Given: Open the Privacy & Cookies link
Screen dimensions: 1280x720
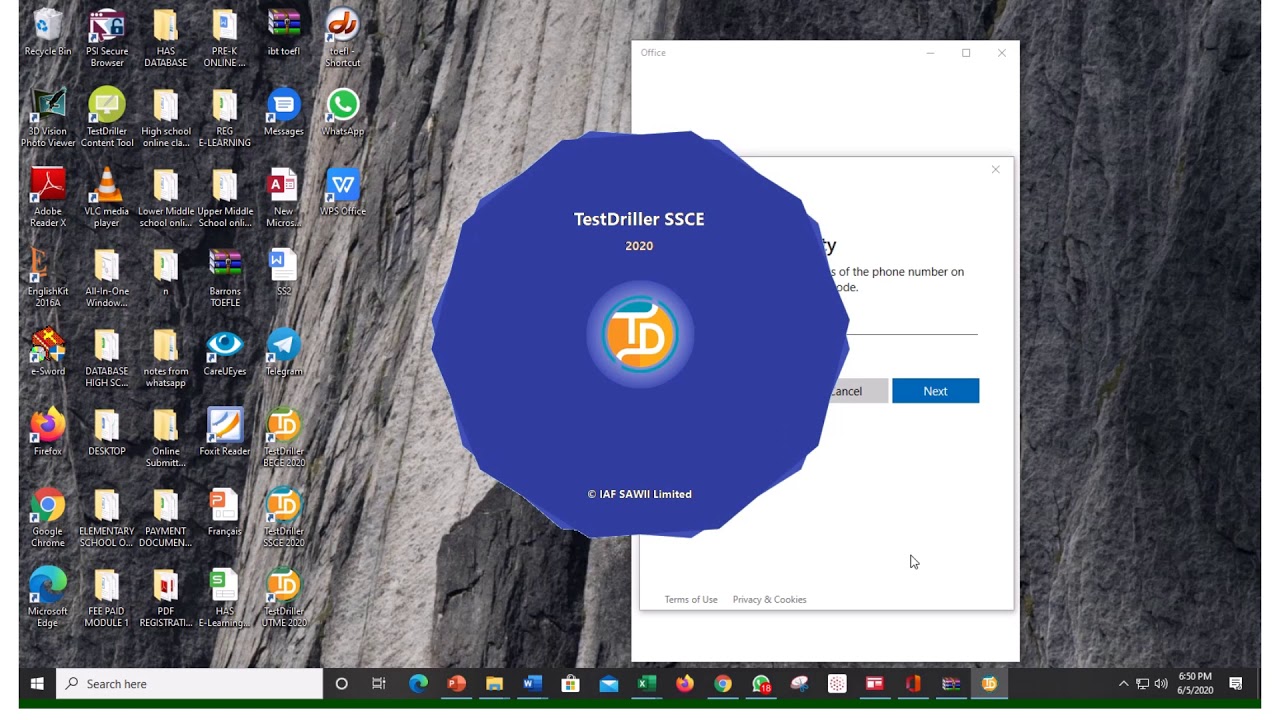Looking at the screenshot, I should [769, 600].
